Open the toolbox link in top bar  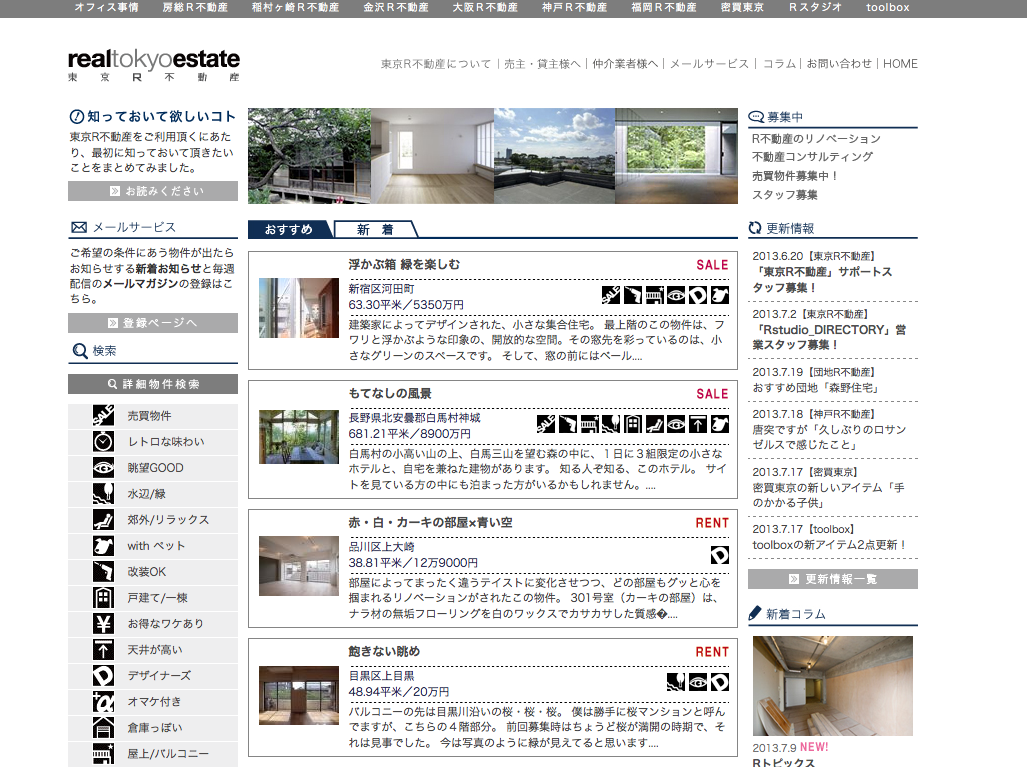[887, 8]
